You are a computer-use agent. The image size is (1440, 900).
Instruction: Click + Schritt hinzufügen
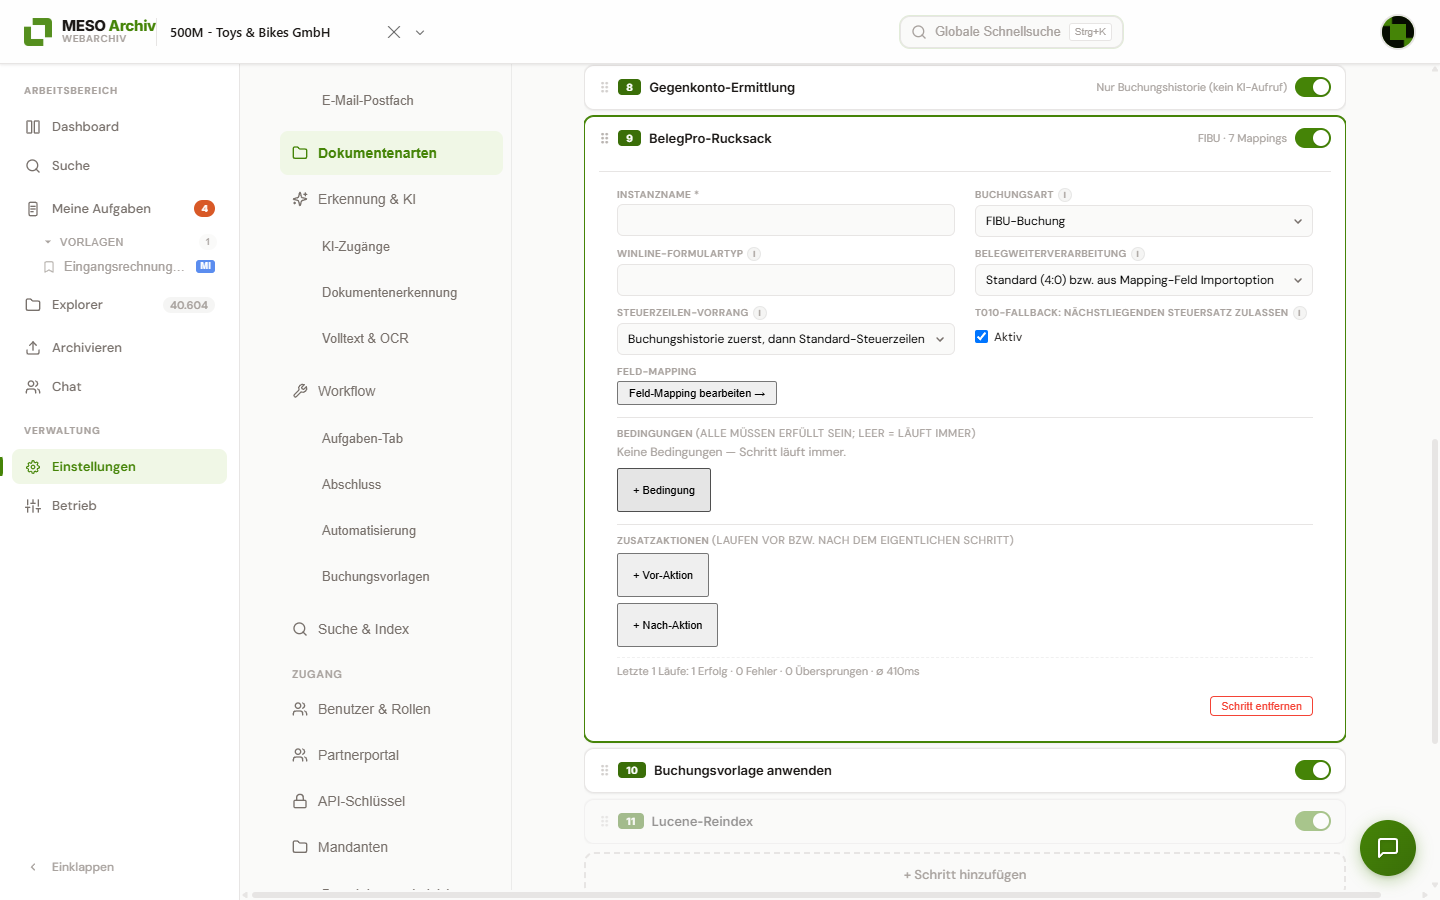[x=965, y=874]
